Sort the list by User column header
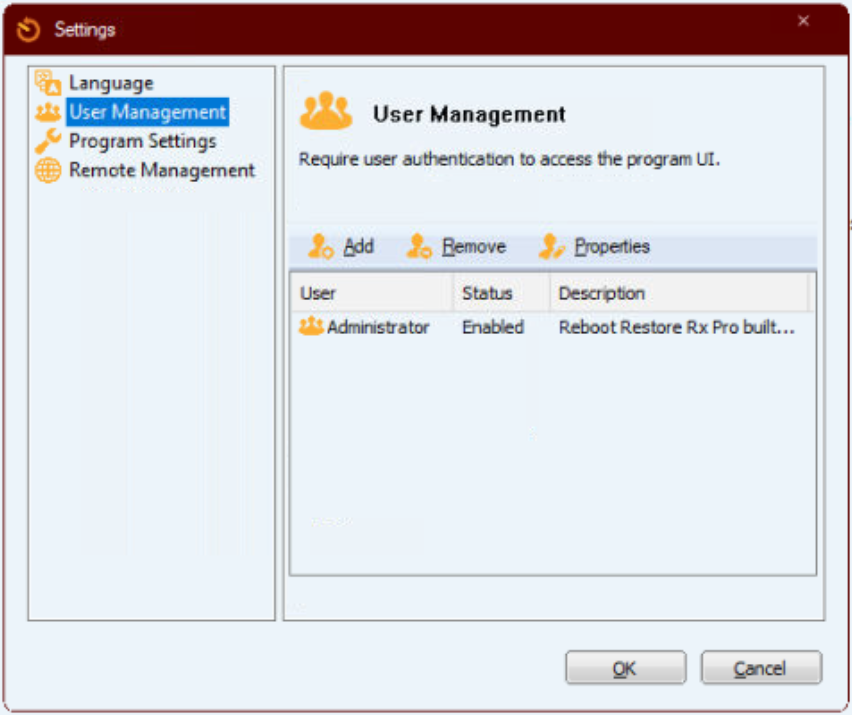The image size is (852, 715). pos(372,293)
